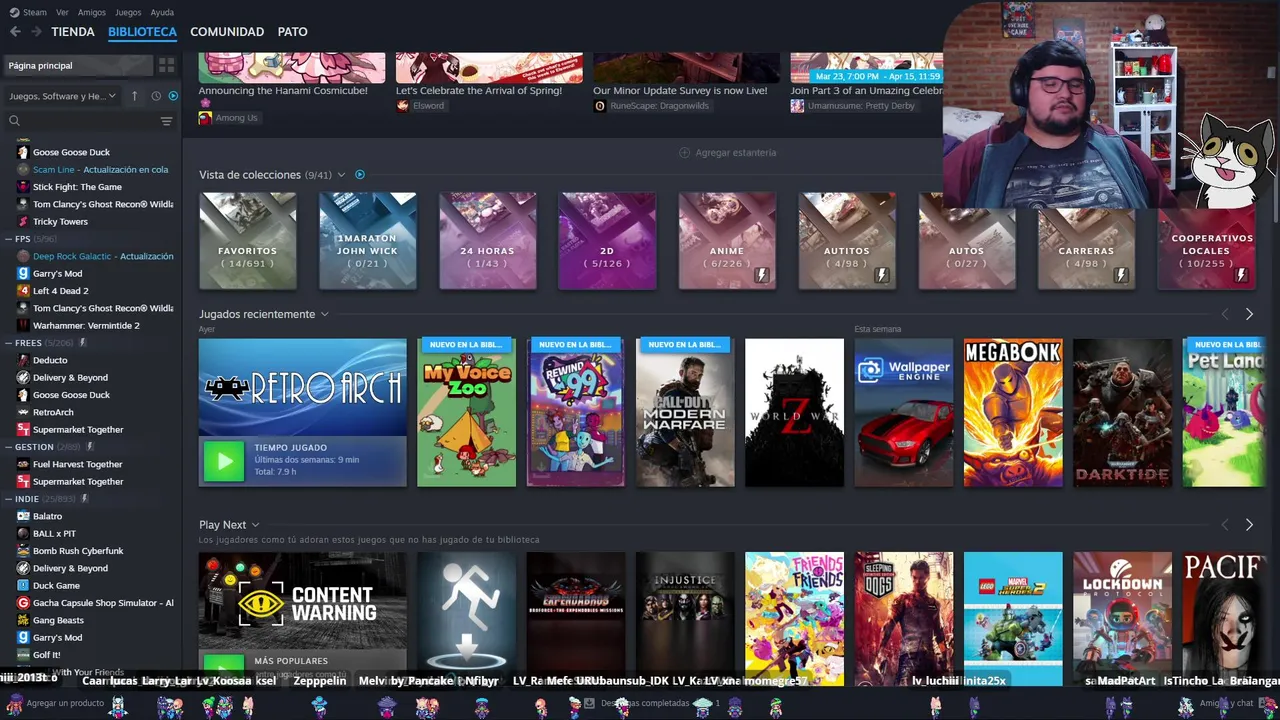Show recent activity clock filter icon

click(x=156, y=96)
